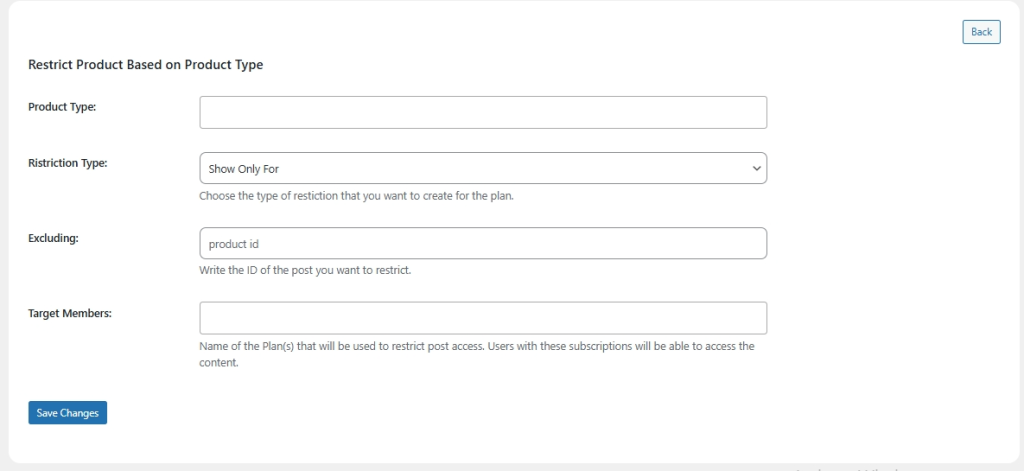Click the 'Choose the type of restiction' hint
Viewport: 1024px width, 471px height.
click(x=355, y=195)
